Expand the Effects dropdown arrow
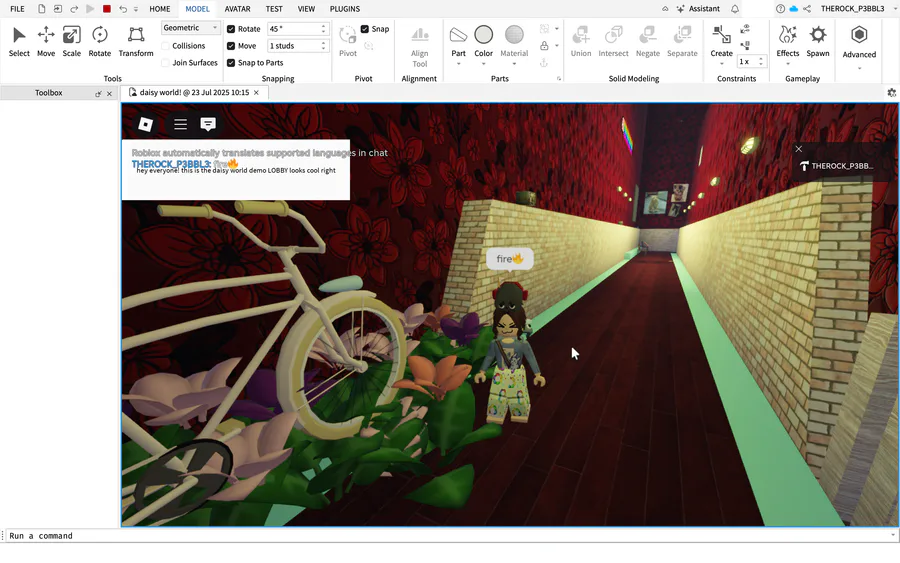The width and height of the screenshot is (900, 563). coord(788,64)
